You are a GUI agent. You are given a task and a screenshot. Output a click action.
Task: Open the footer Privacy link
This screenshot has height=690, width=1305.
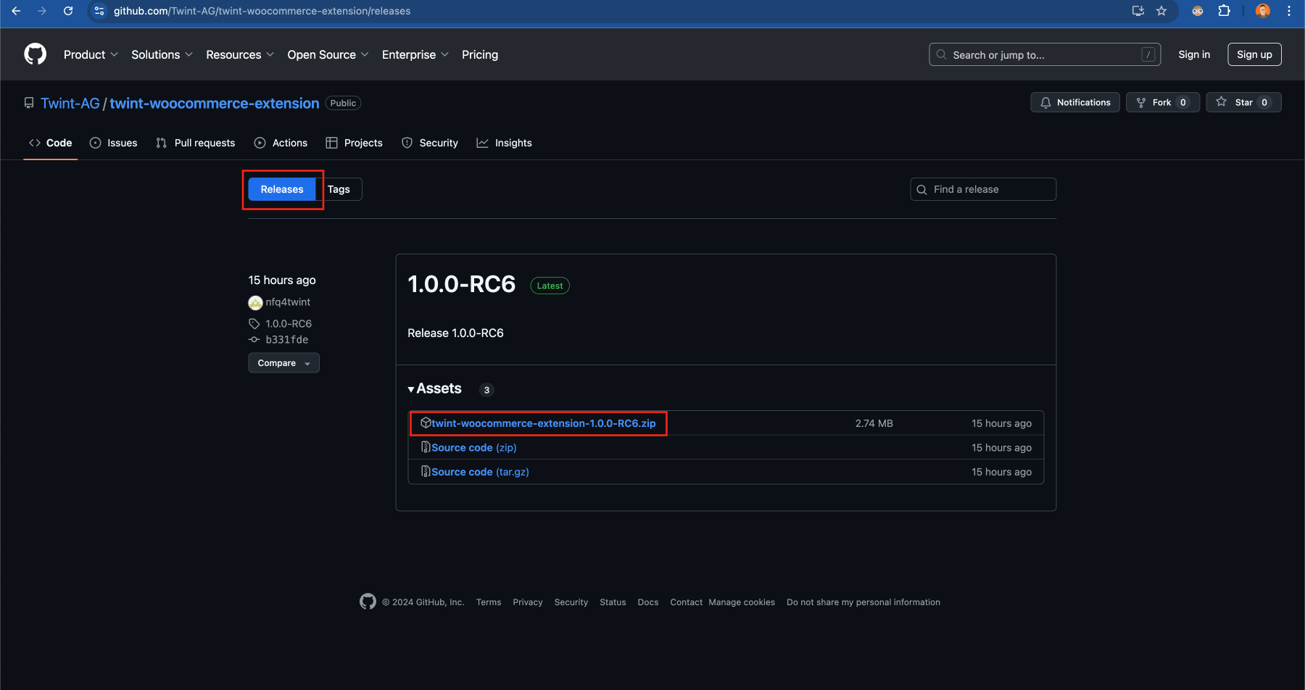[528, 602]
